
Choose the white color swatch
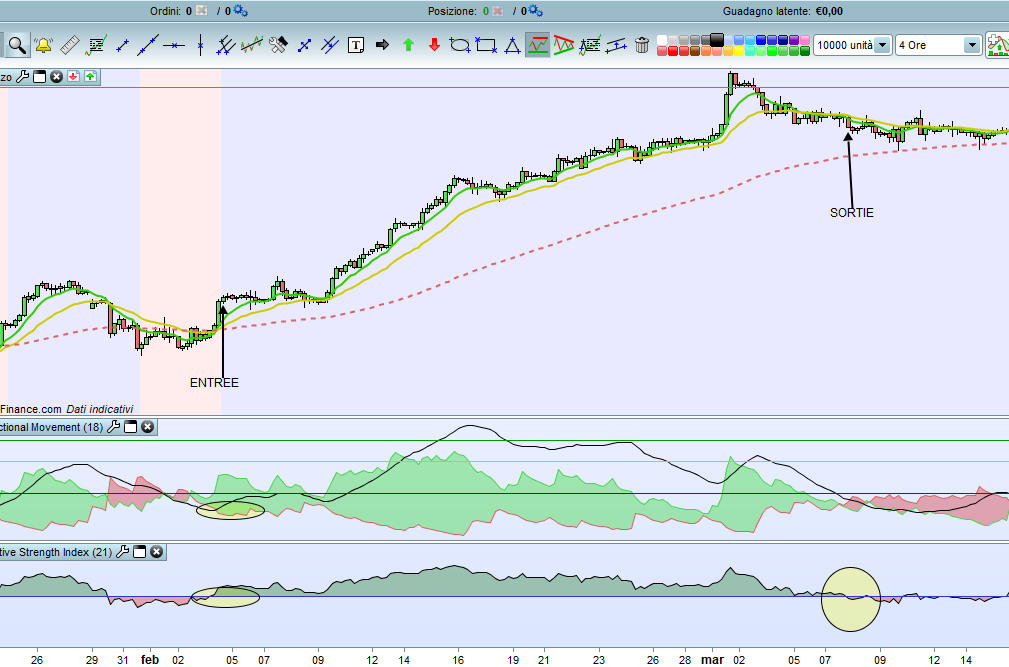coord(662,40)
